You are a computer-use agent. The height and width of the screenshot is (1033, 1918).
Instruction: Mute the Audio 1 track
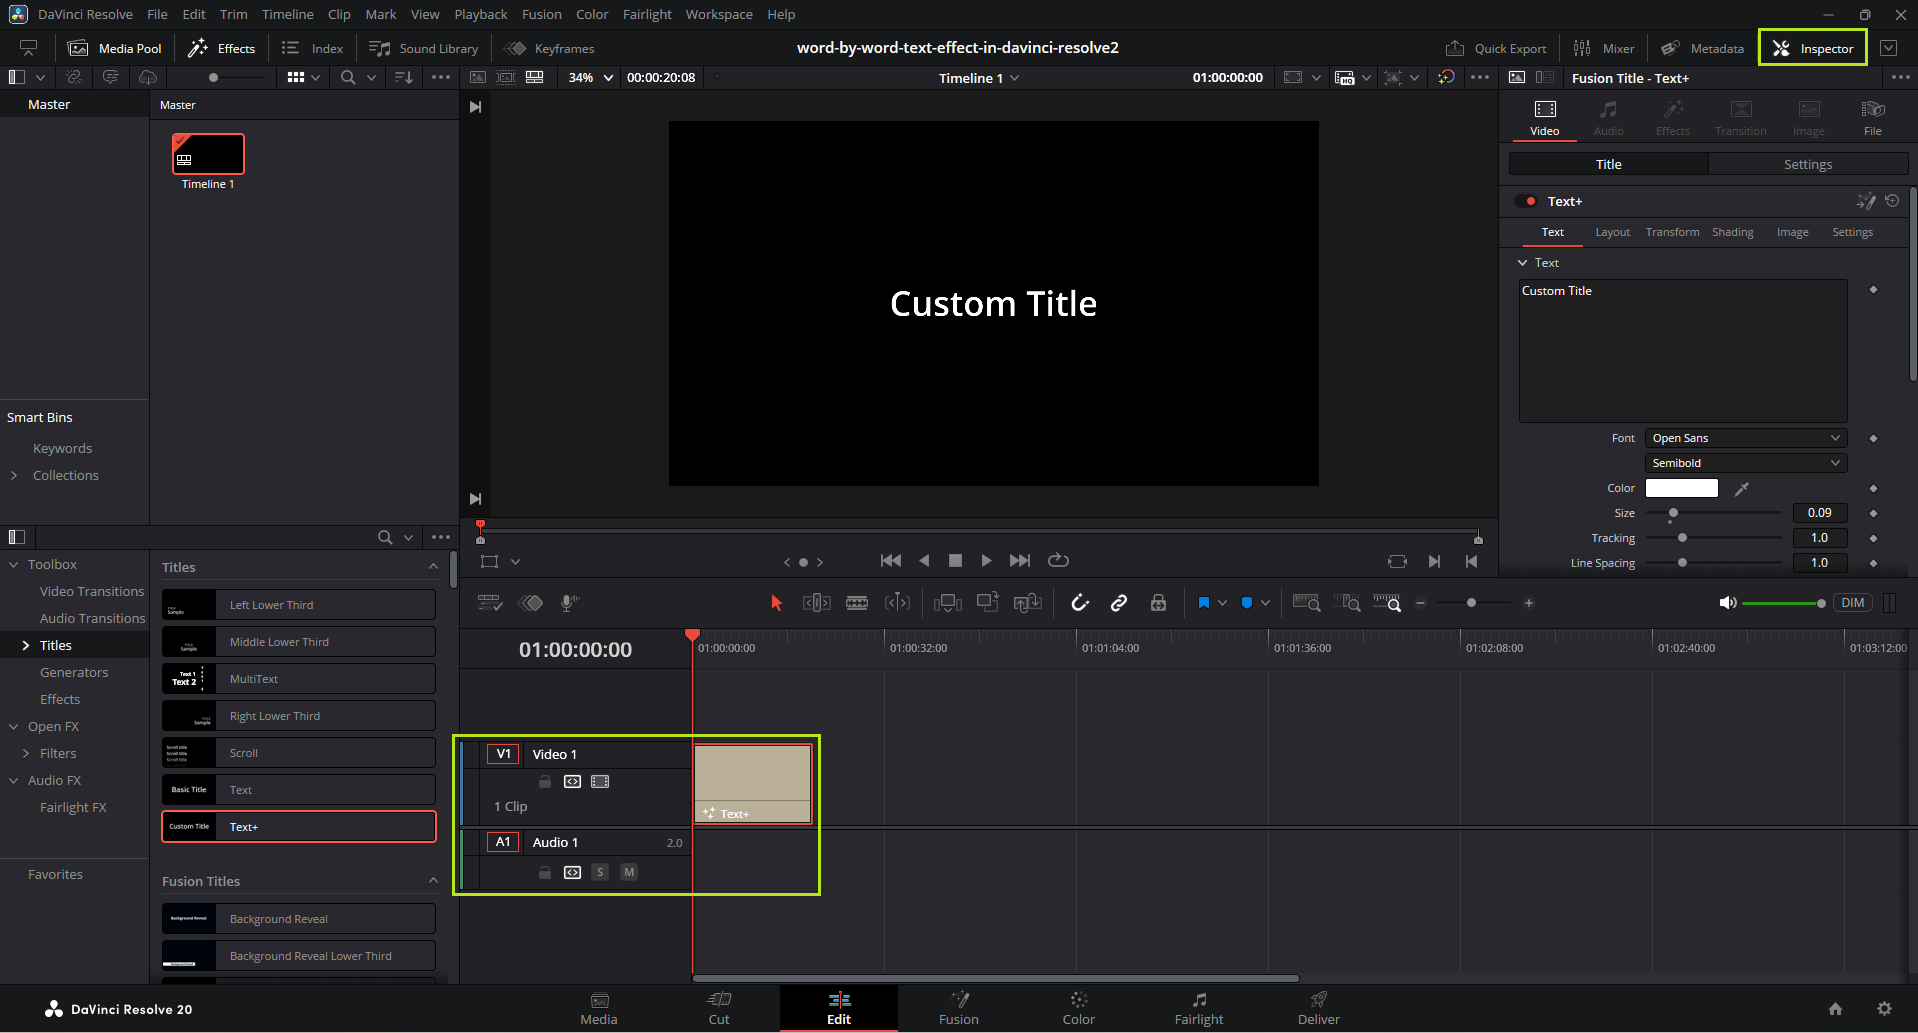click(629, 872)
